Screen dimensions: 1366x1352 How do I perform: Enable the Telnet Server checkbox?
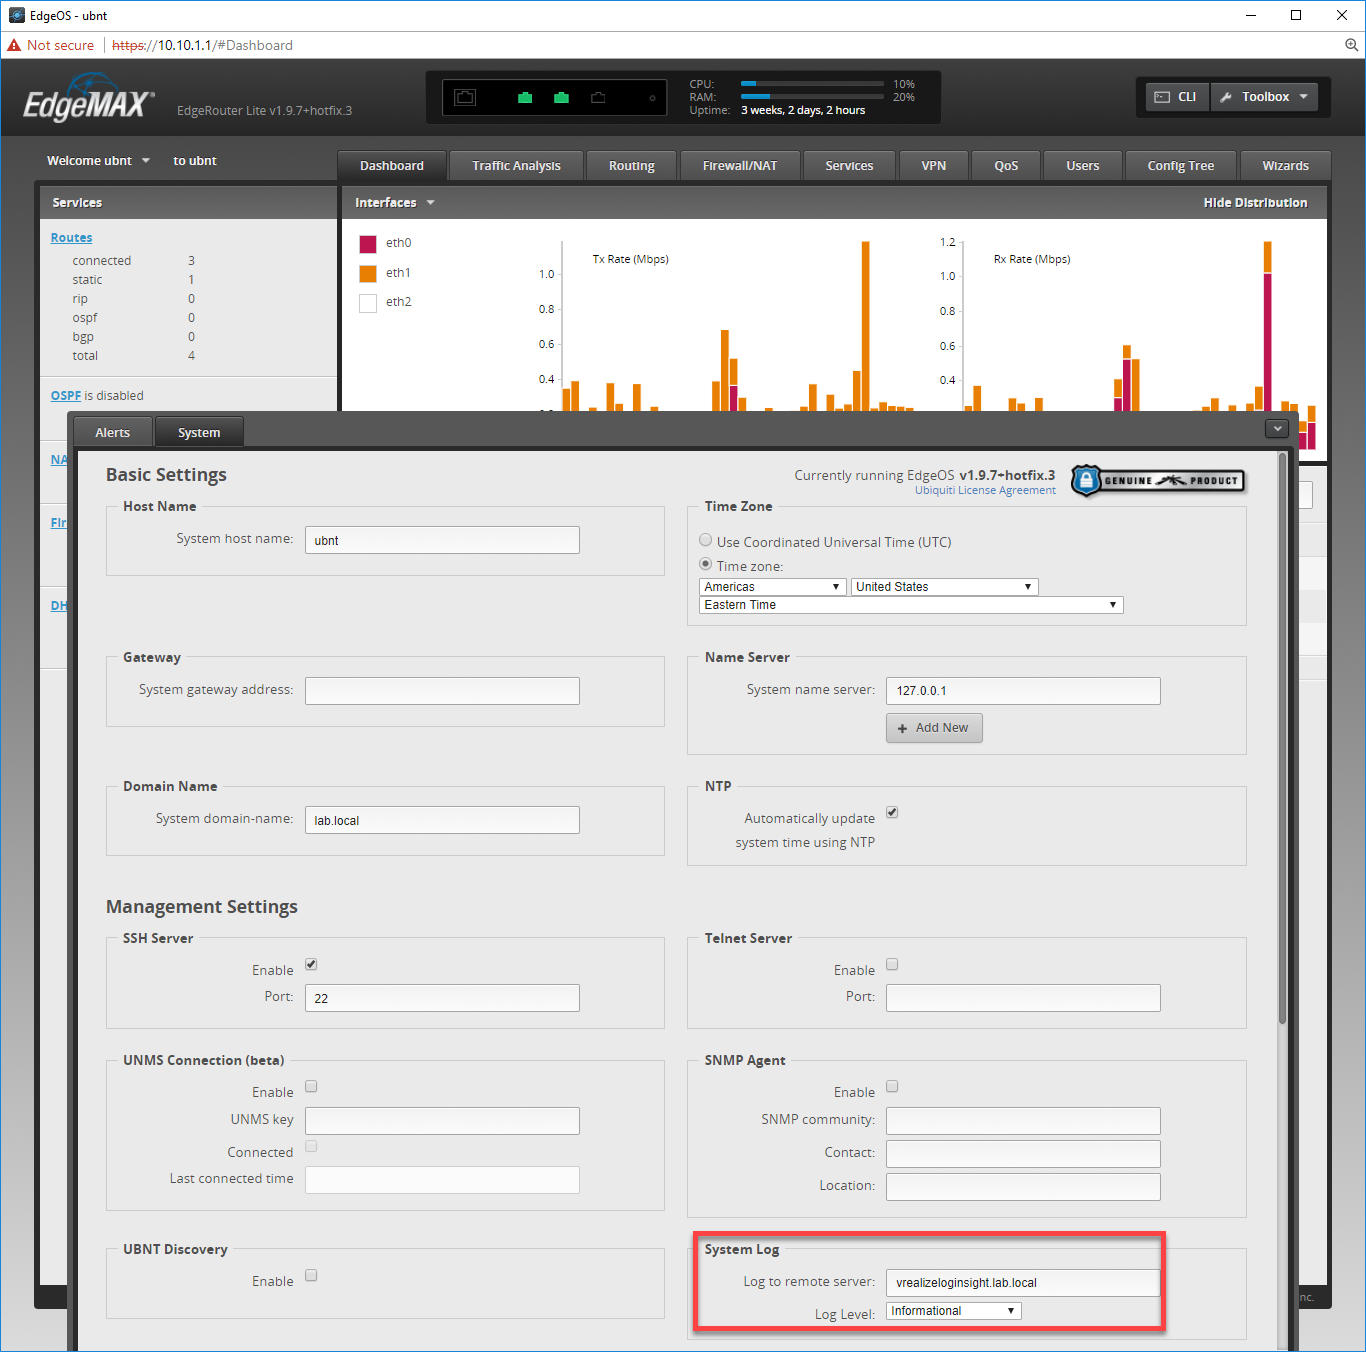(x=892, y=964)
